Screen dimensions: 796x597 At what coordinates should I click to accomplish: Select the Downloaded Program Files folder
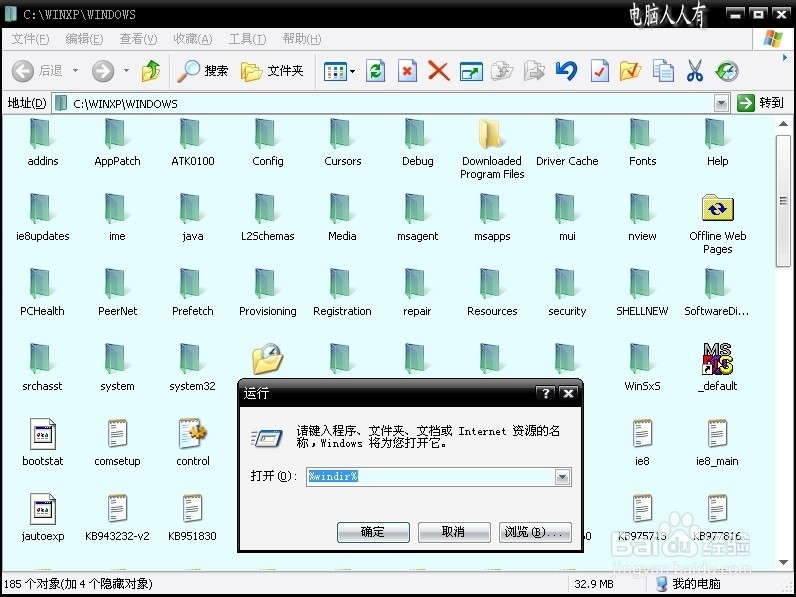click(x=492, y=148)
